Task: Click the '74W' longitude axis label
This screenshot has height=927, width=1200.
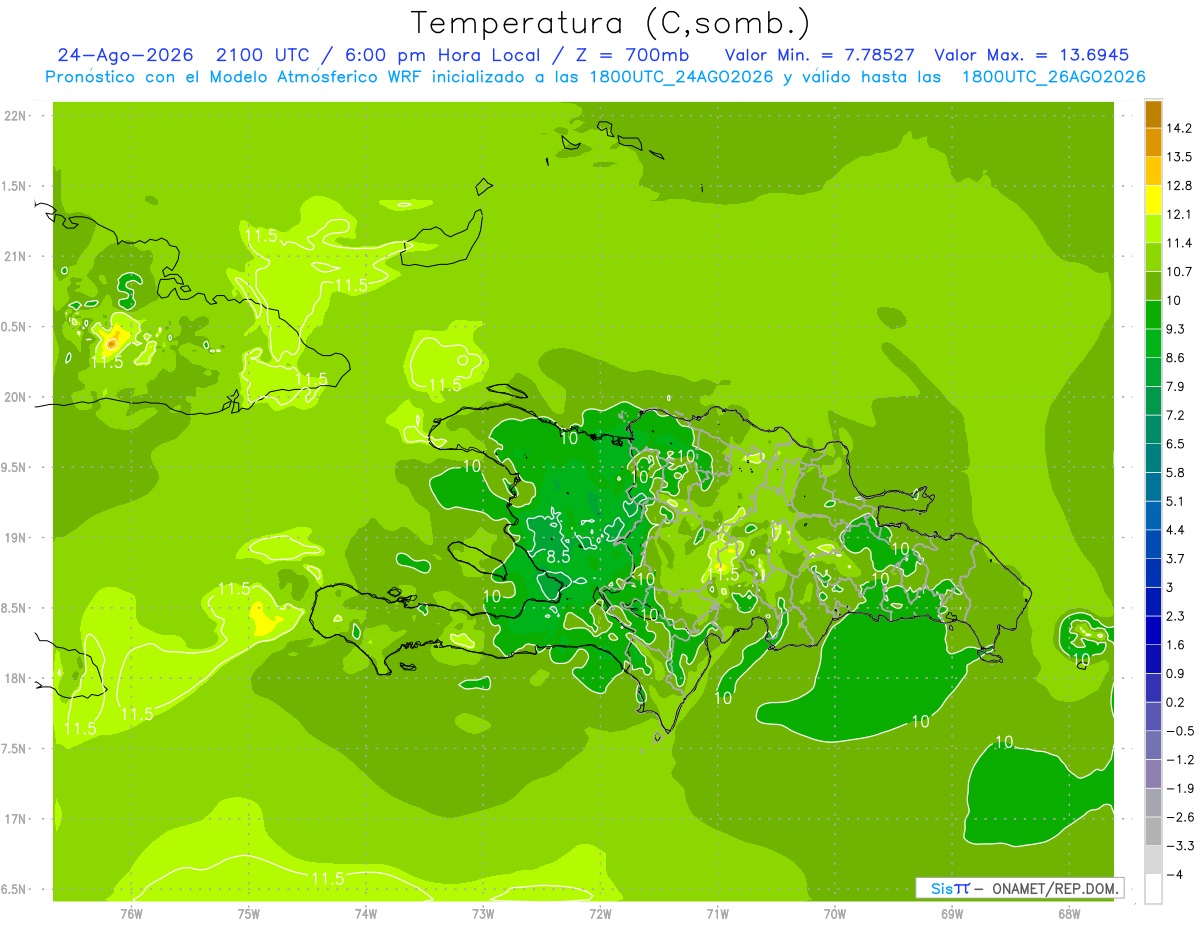Action: coord(366,914)
